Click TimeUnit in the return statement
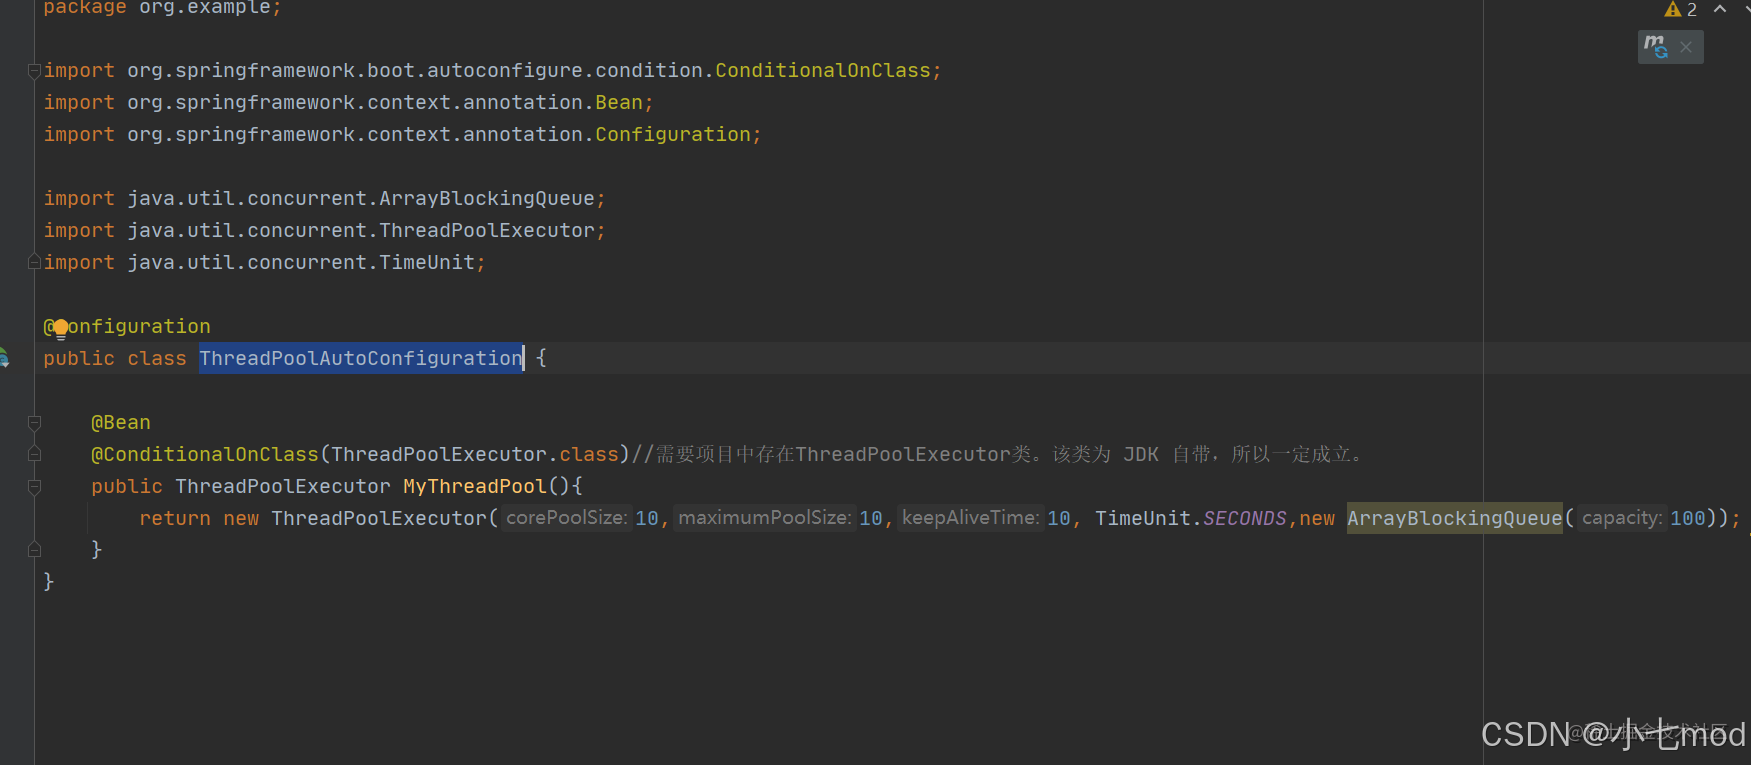The image size is (1751, 765). [x=1143, y=519]
